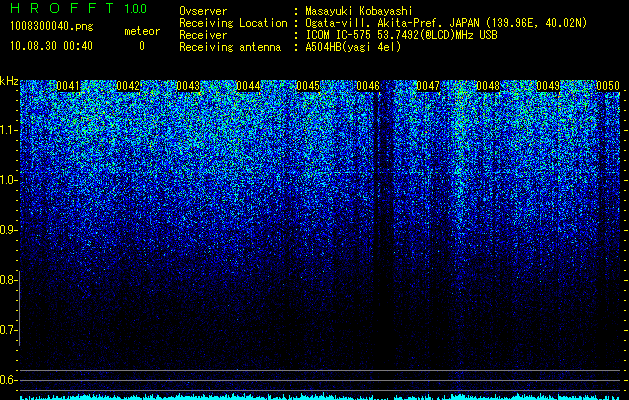This screenshot has height=400, width=629.
Task: Click the cyan signal level graph at bottom
Action: (x=320, y=396)
